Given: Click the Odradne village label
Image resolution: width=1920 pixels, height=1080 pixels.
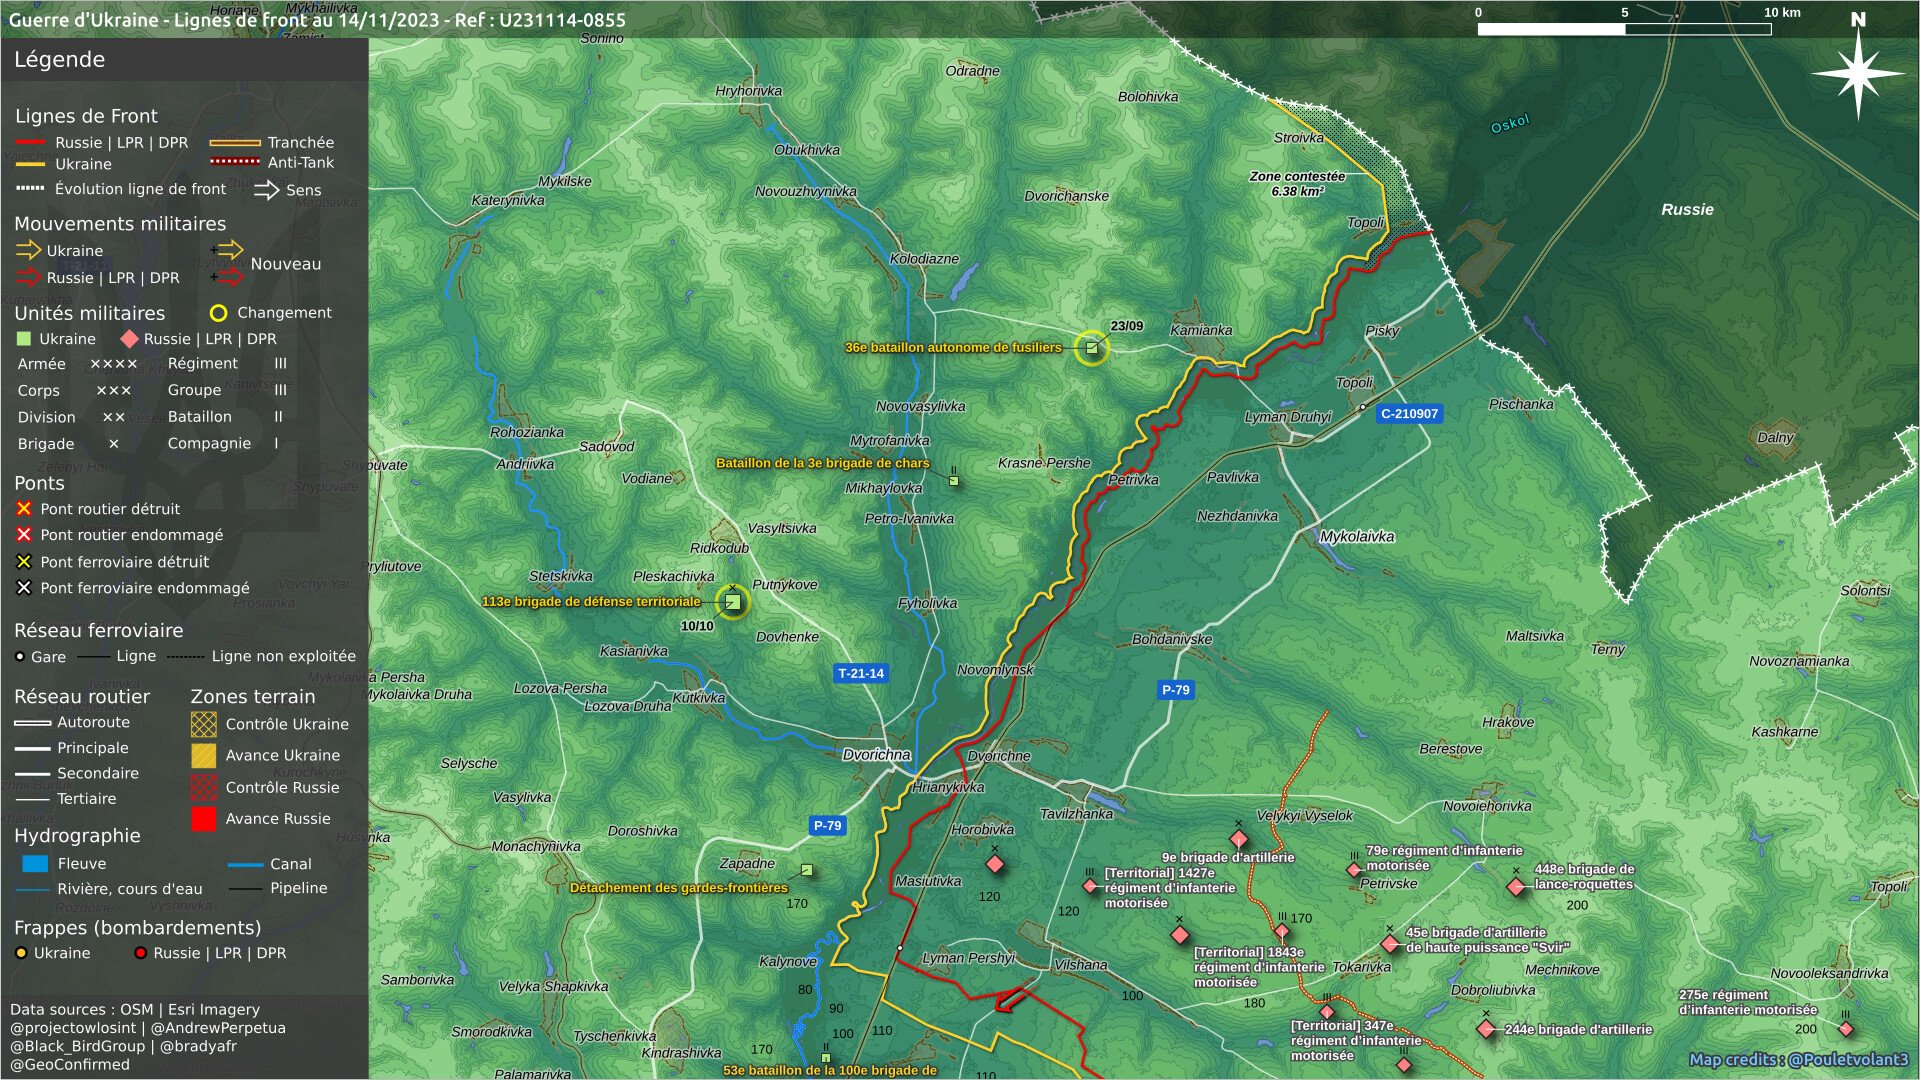Looking at the screenshot, I should (972, 71).
